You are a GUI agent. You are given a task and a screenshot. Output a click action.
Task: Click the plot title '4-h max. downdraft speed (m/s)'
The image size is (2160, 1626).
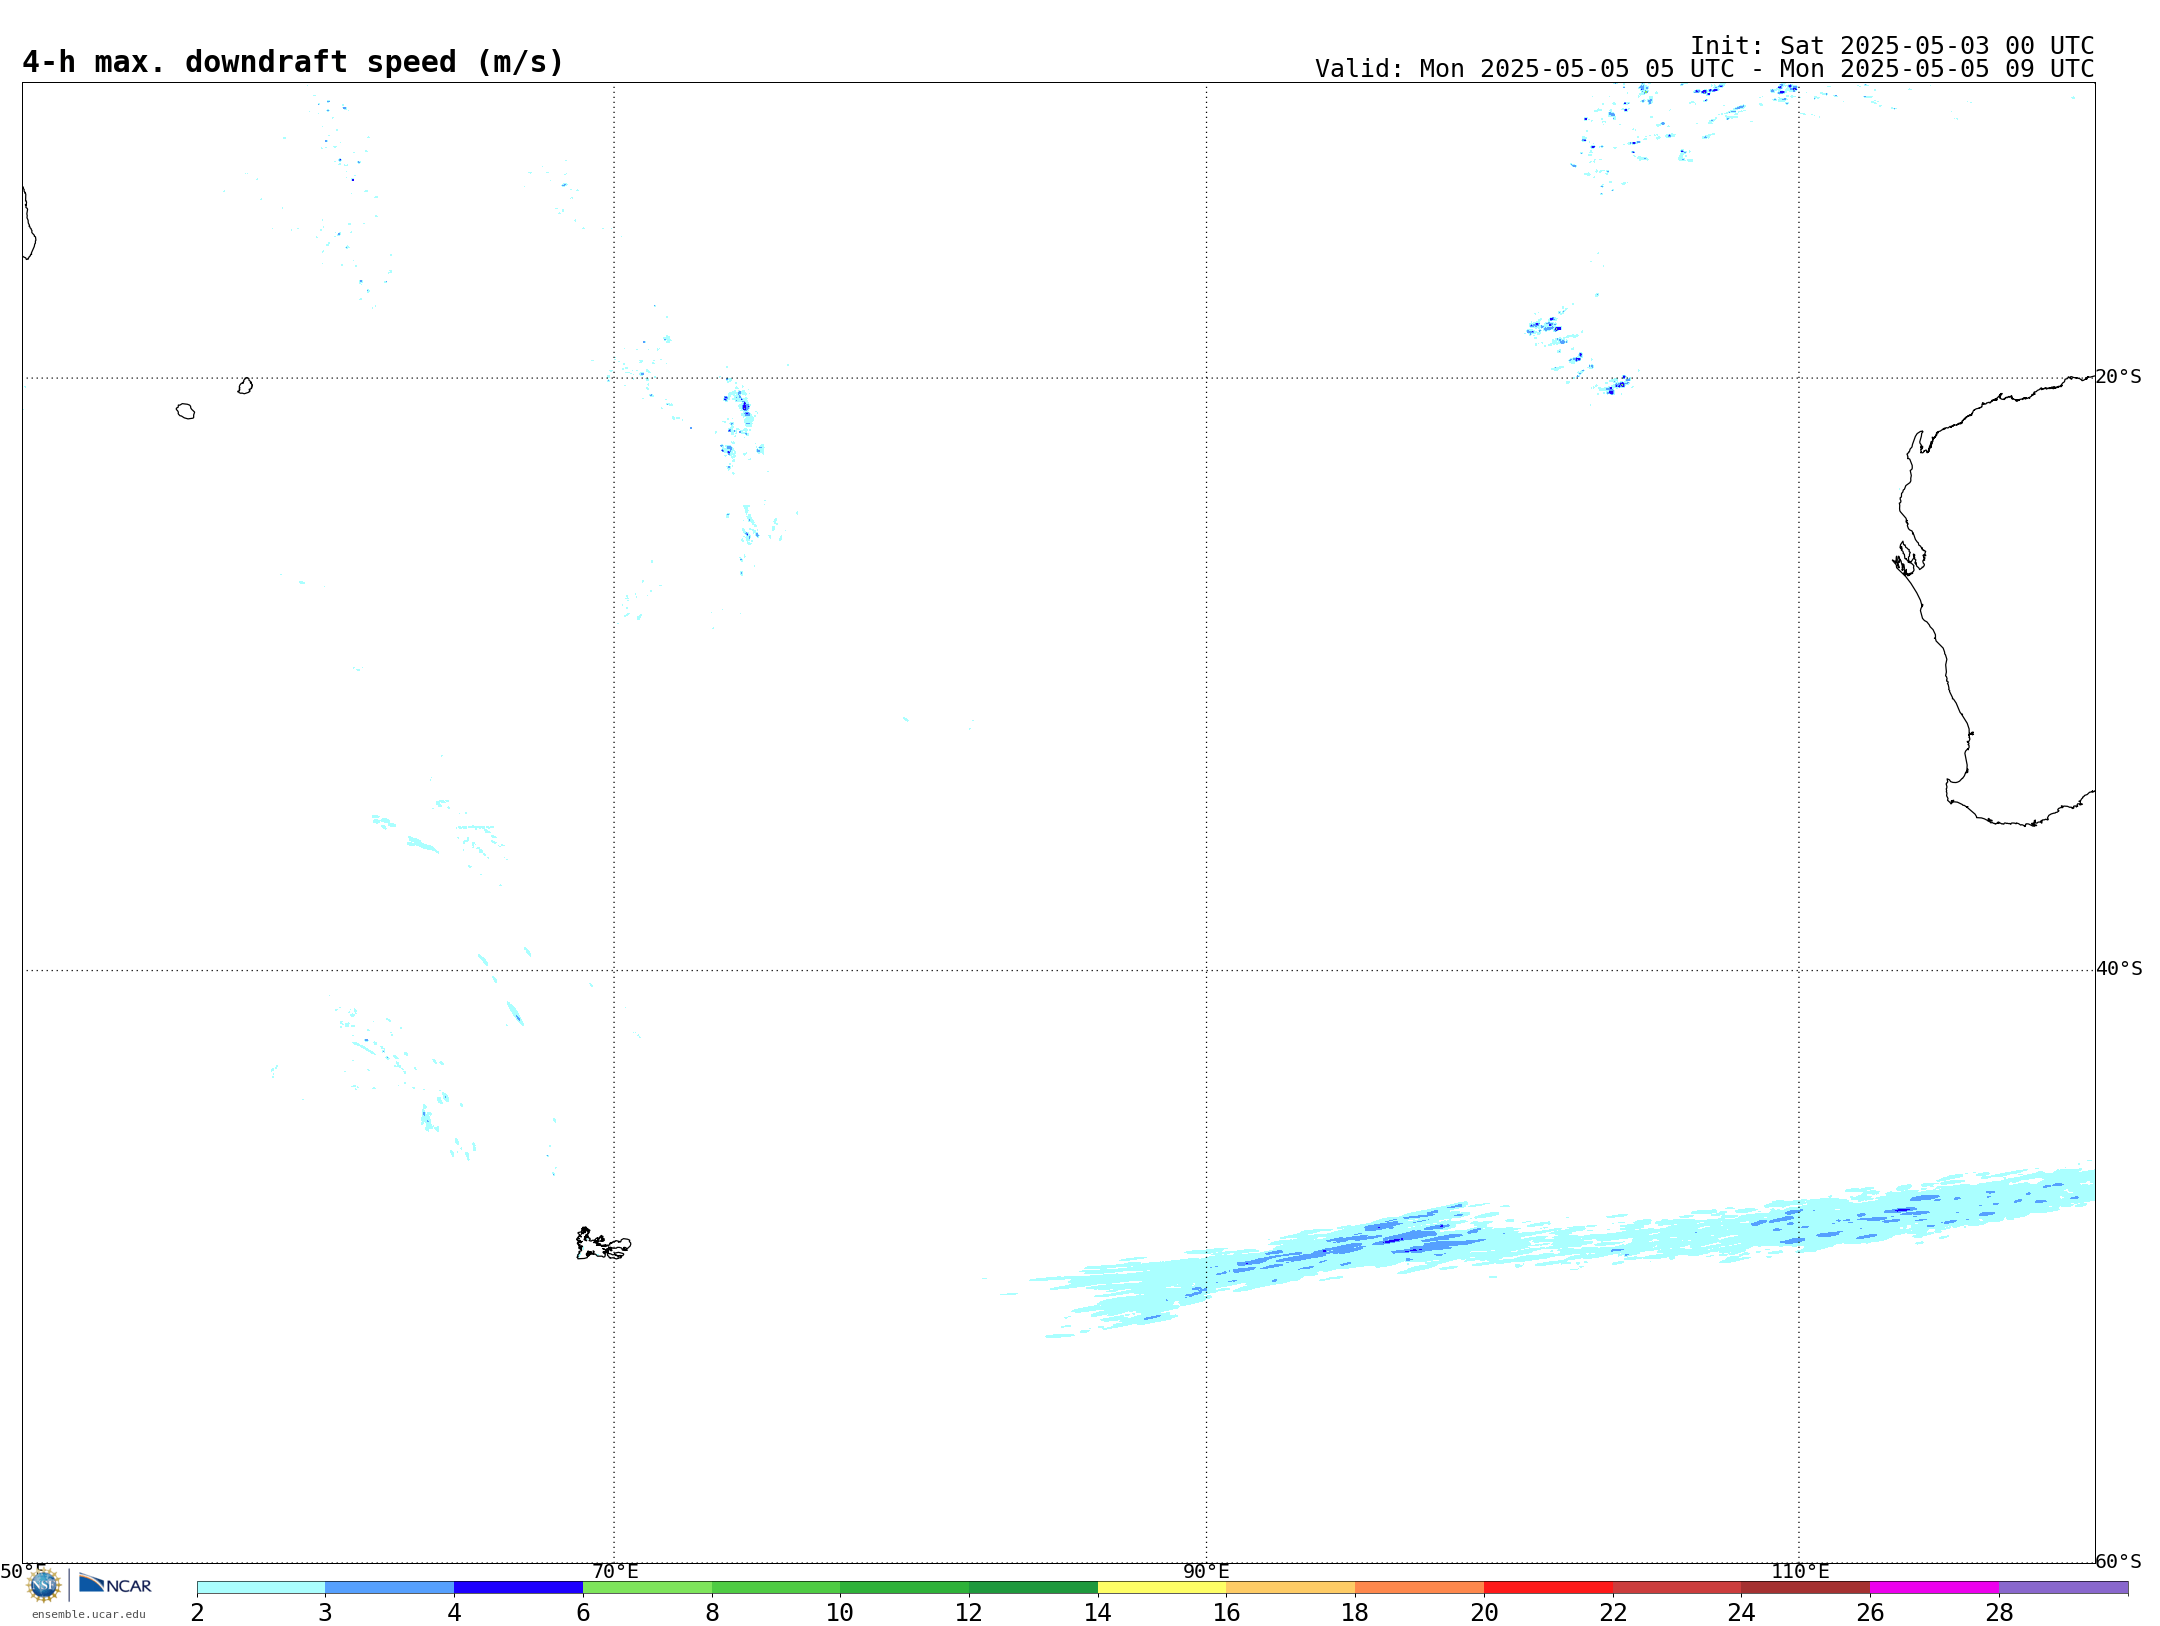pyautogui.click(x=293, y=62)
